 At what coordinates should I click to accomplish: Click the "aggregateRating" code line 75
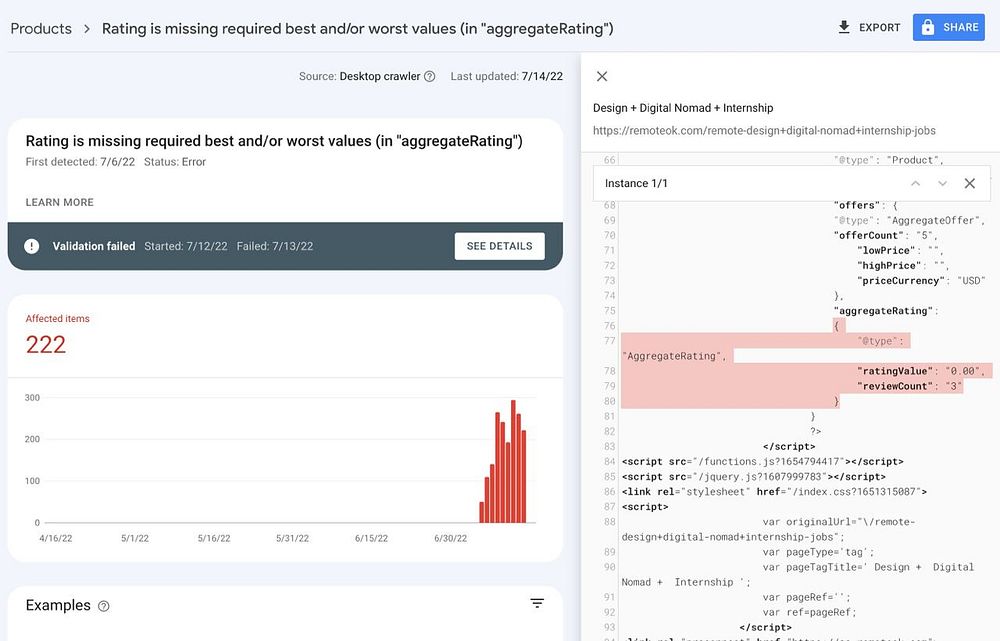click(x=886, y=311)
